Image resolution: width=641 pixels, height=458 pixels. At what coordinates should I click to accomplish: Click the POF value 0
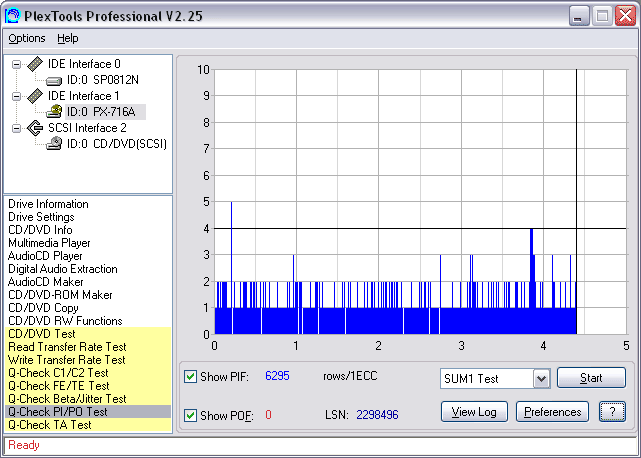pos(268,415)
